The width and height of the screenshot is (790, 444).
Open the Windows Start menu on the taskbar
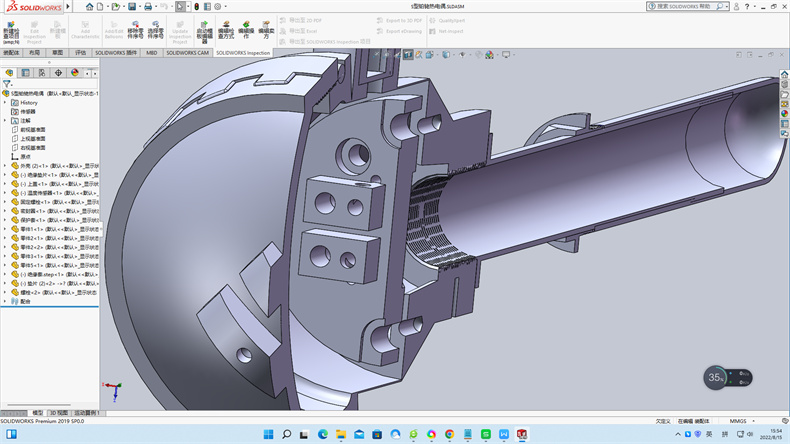point(266,434)
